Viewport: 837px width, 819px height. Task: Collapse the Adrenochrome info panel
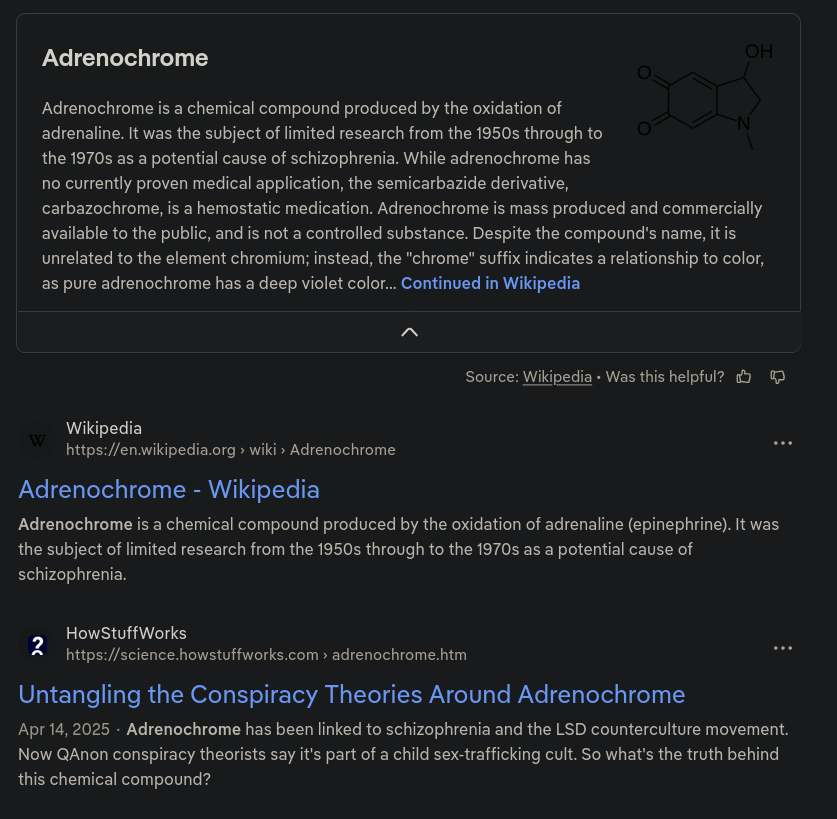coord(409,332)
